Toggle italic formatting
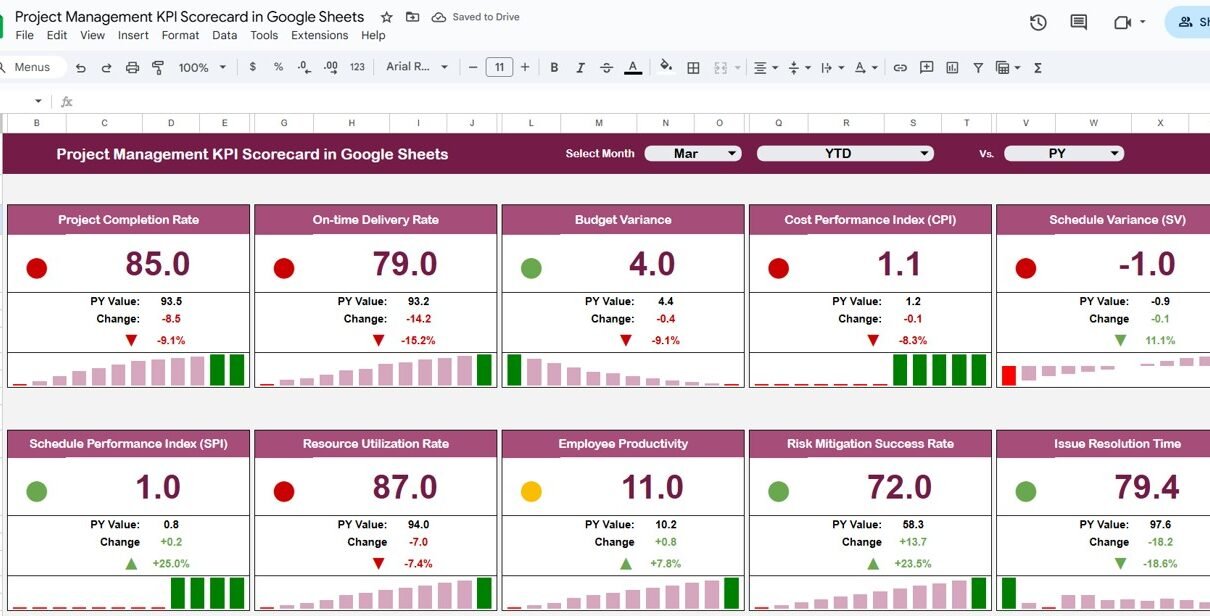 pos(580,68)
